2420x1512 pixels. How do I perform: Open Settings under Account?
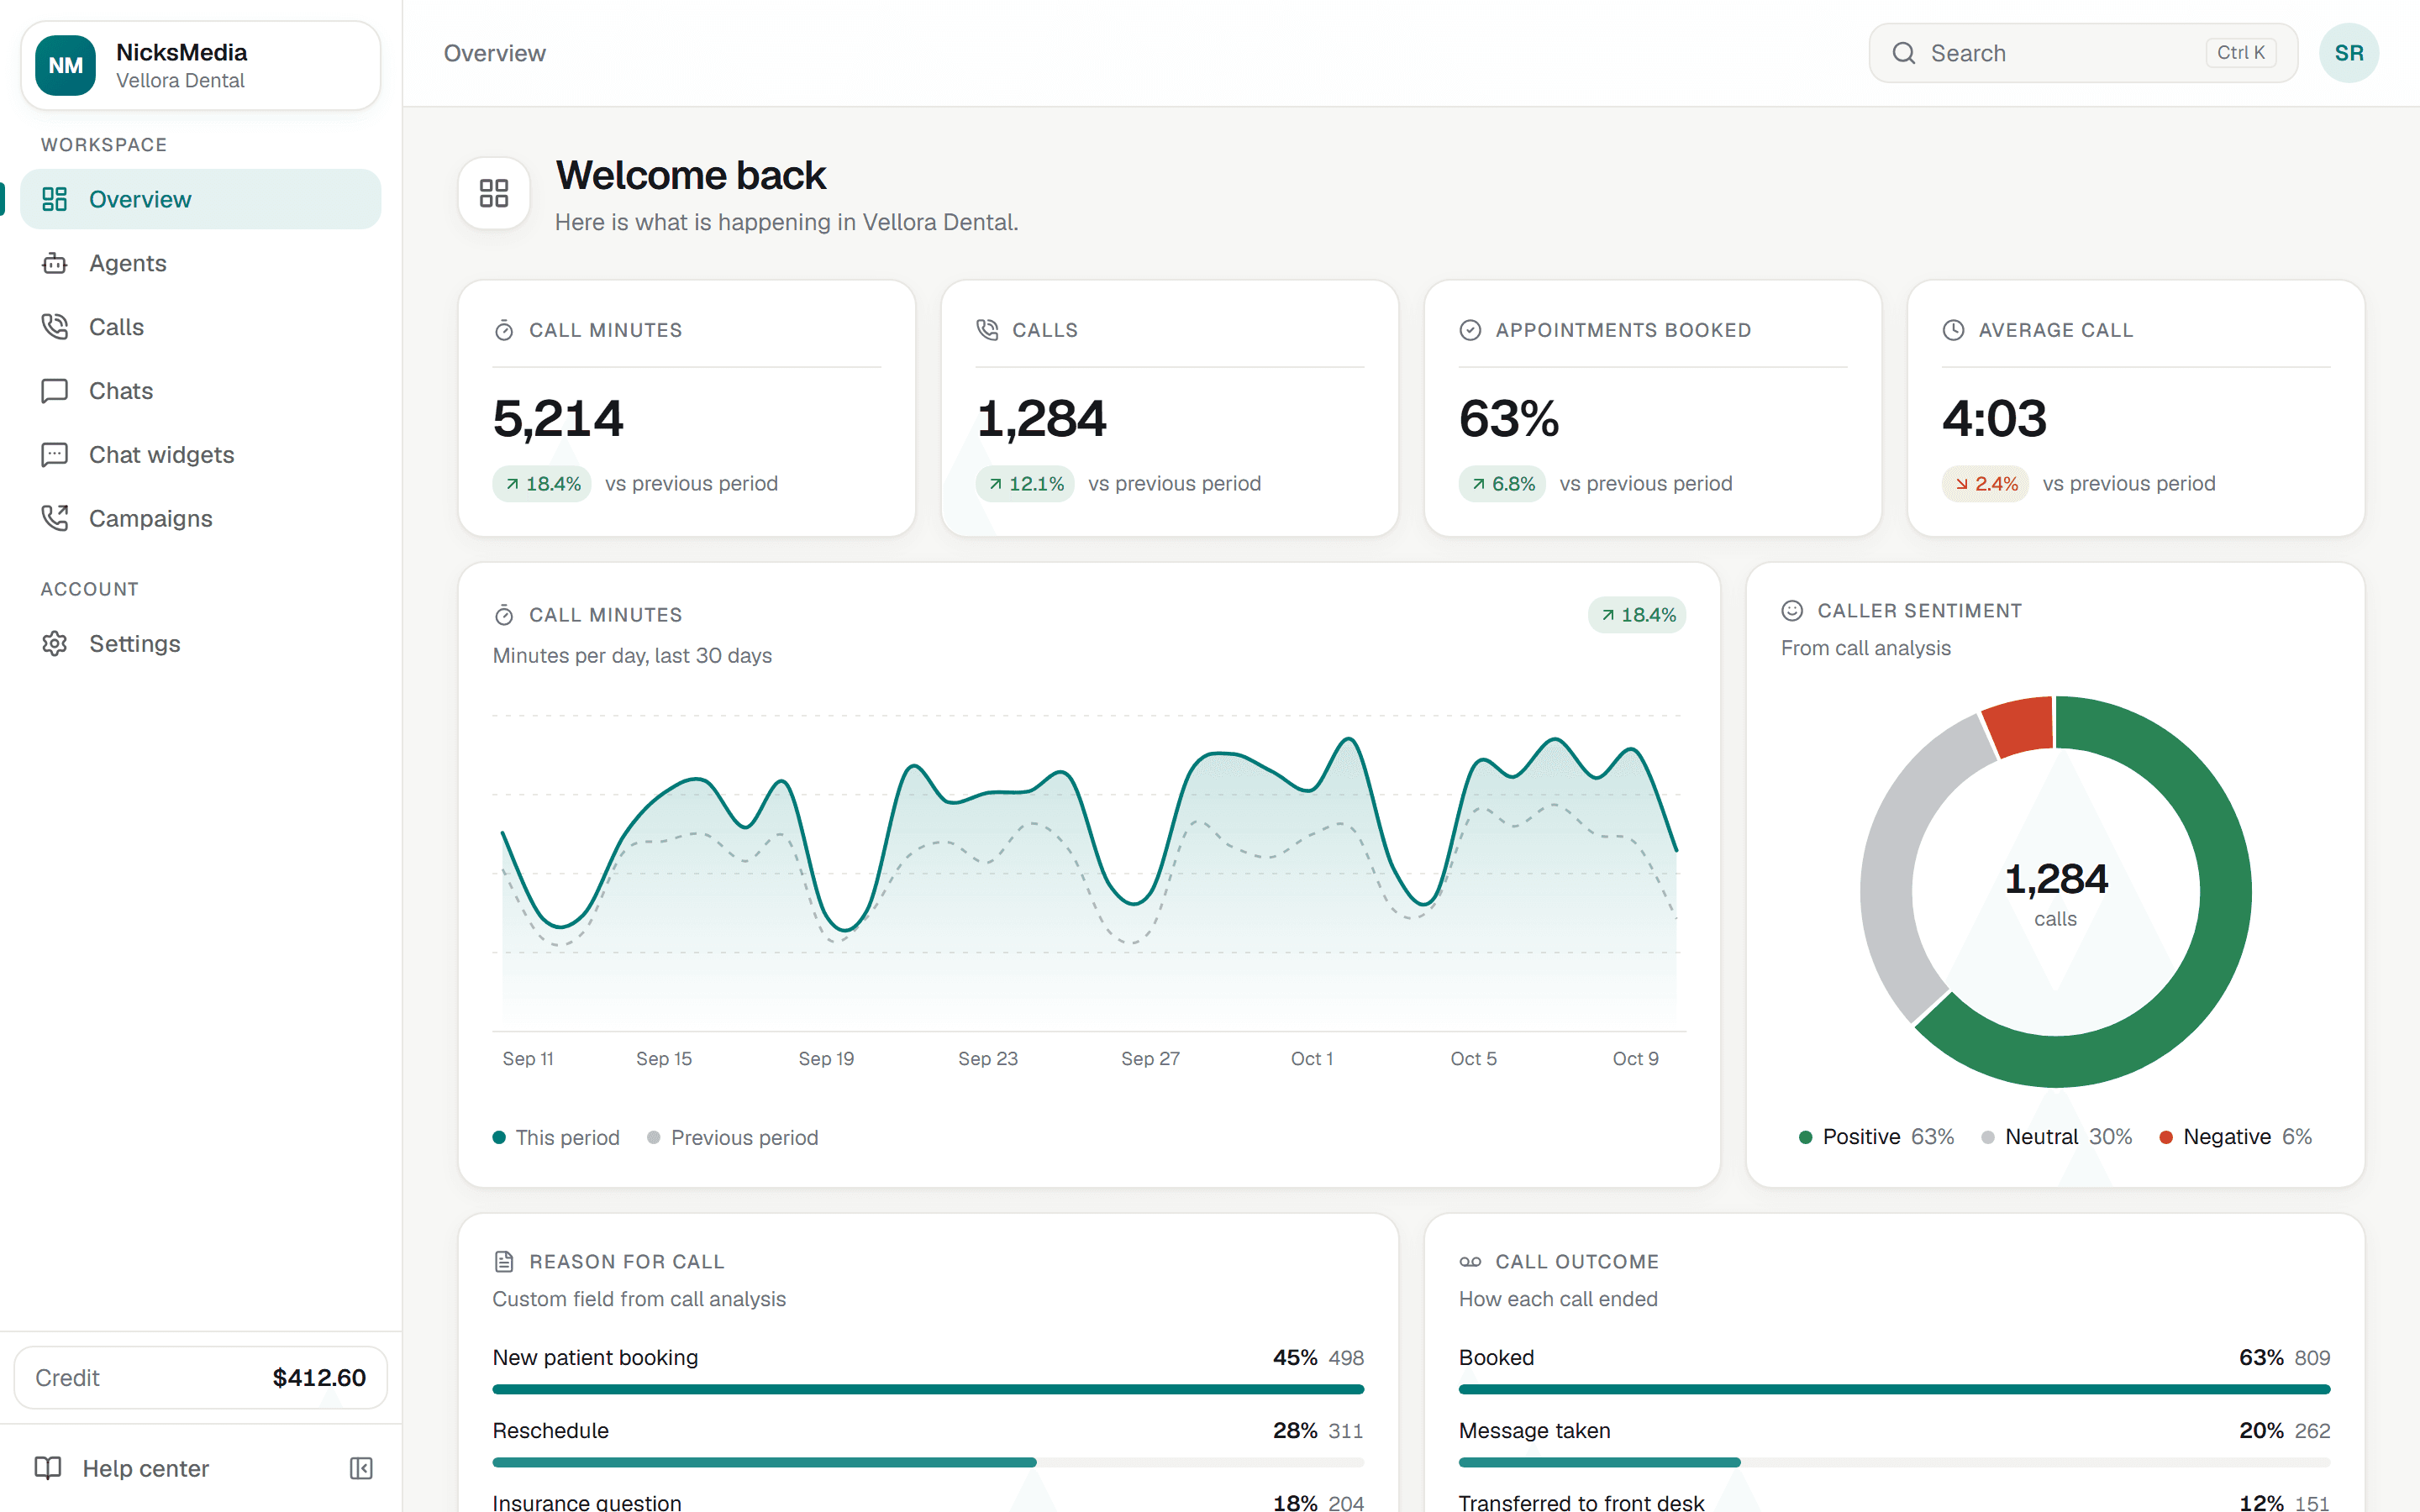[201, 643]
